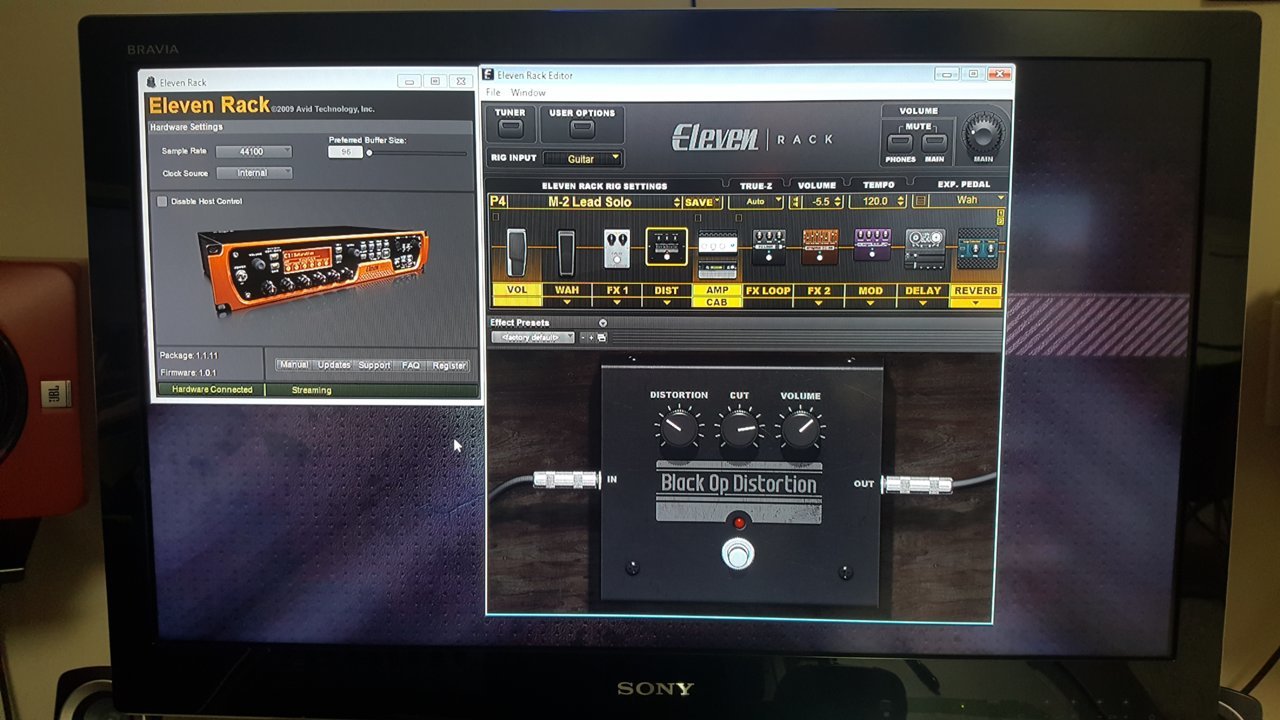Image resolution: width=1280 pixels, height=720 pixels.
Task: Select the highlighted distortion pedal in chain
Action: (x=666, y=247)
